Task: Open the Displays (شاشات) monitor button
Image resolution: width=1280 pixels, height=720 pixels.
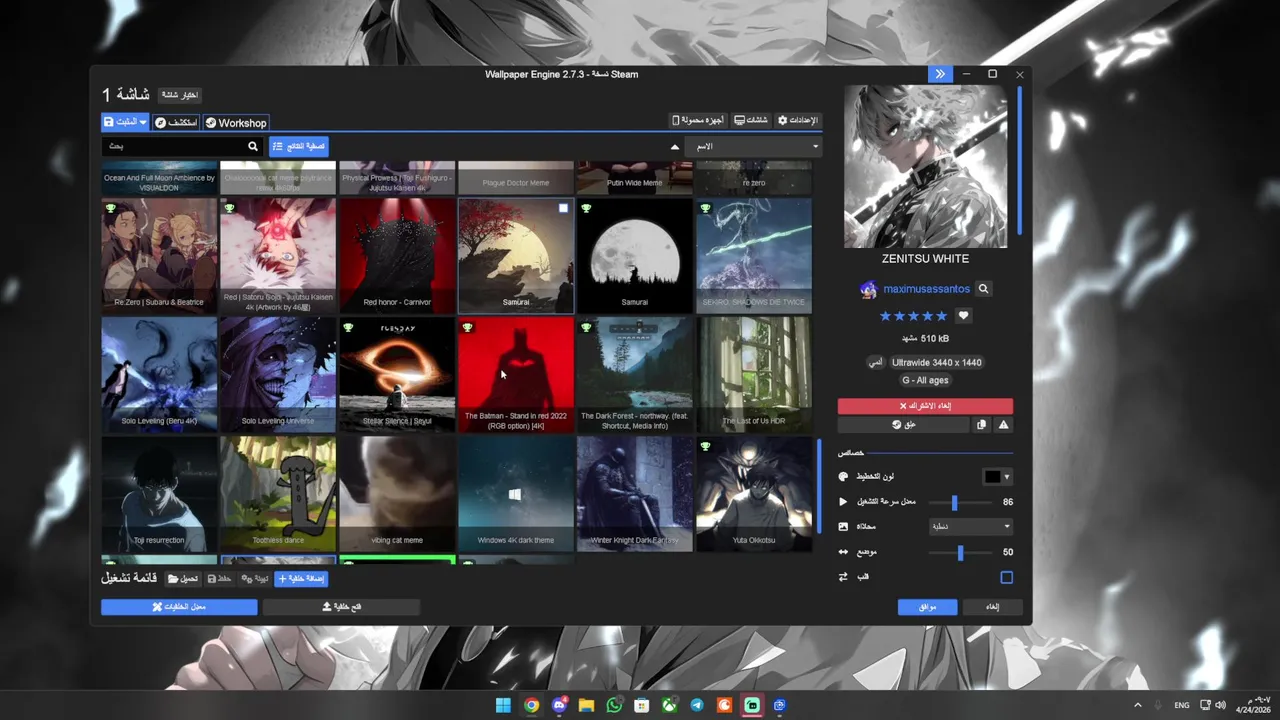Action: point(751,120)
